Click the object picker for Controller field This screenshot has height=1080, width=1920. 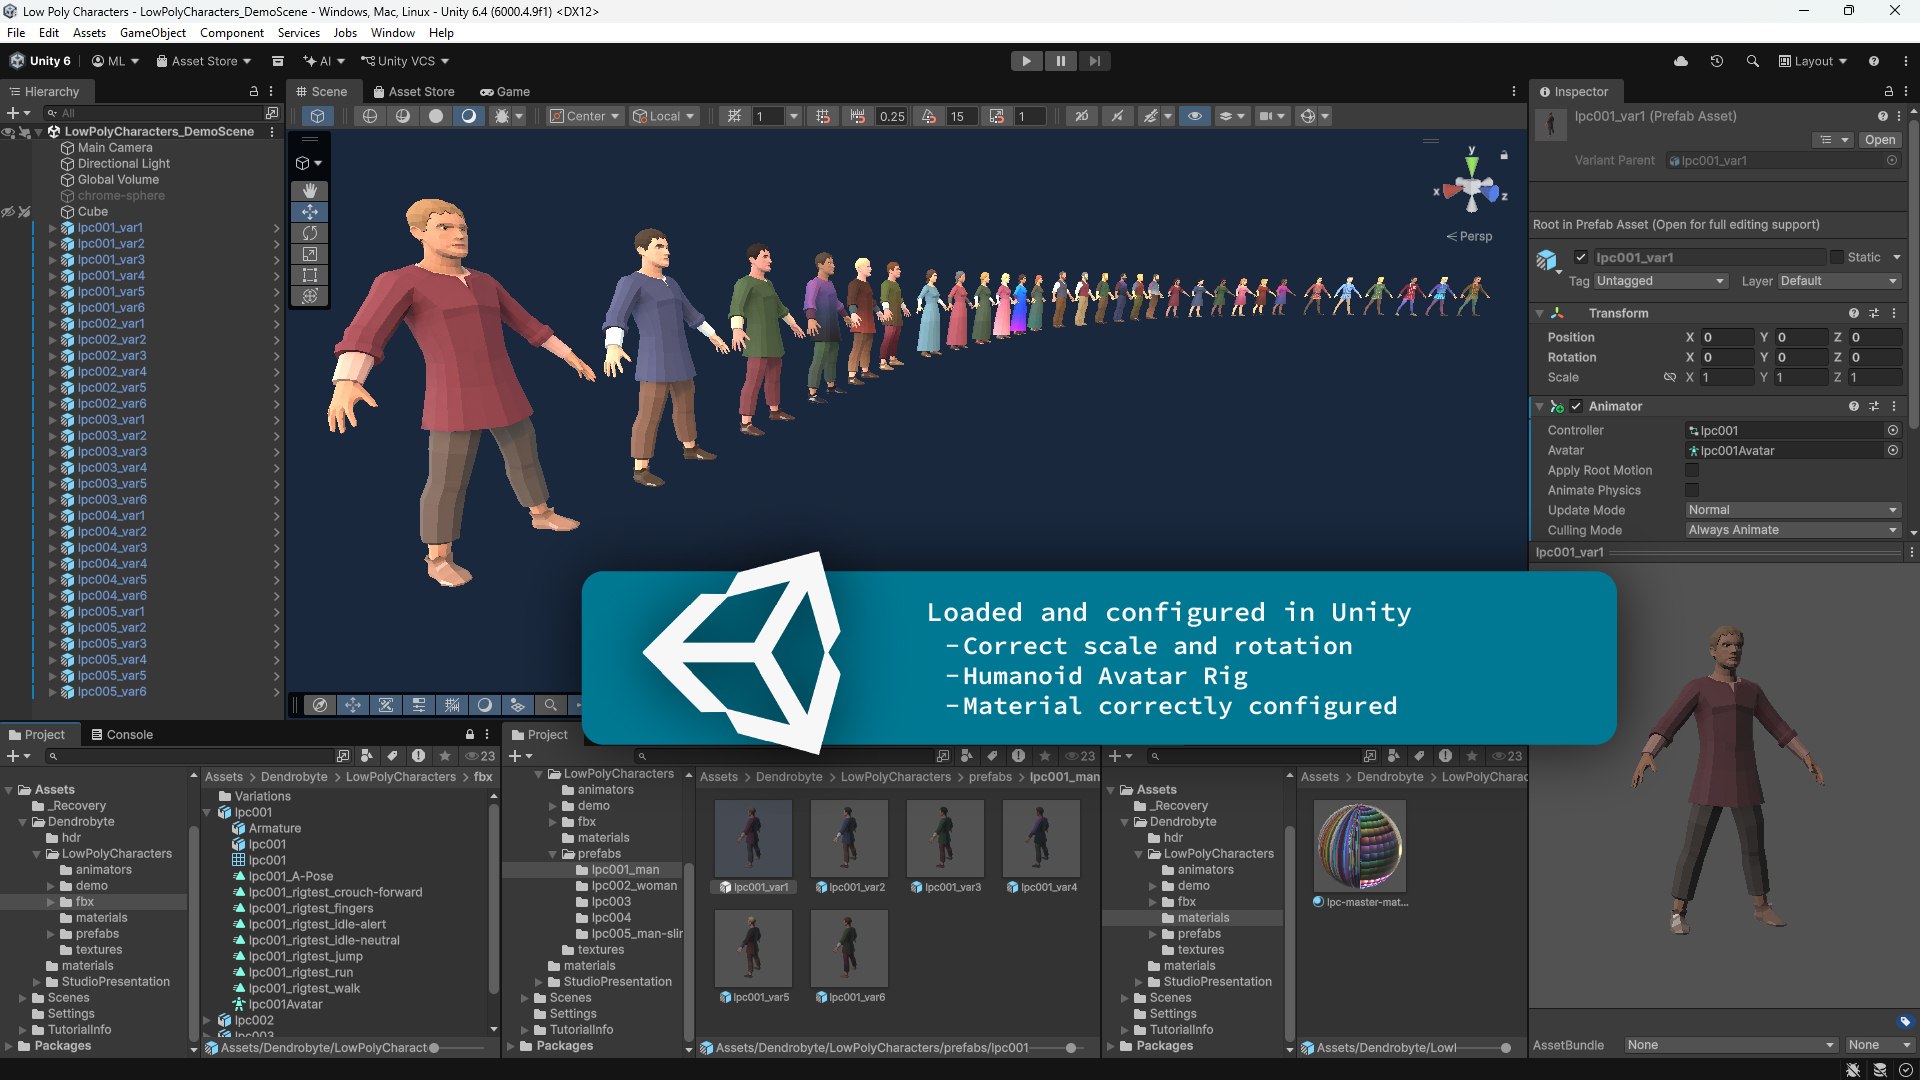pyautogui.click(x=1892, y=430)
